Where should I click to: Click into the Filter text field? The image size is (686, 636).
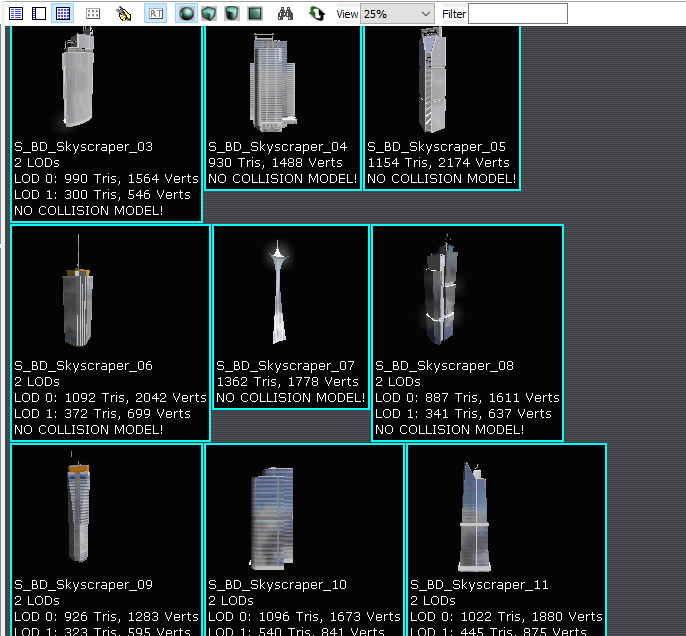tap(517, 14)
